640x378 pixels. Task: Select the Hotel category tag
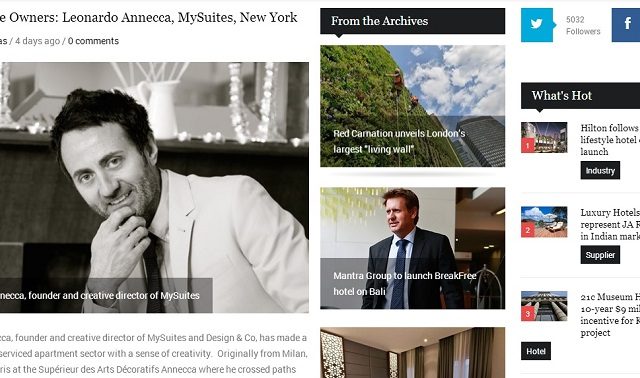coord(536,351)
